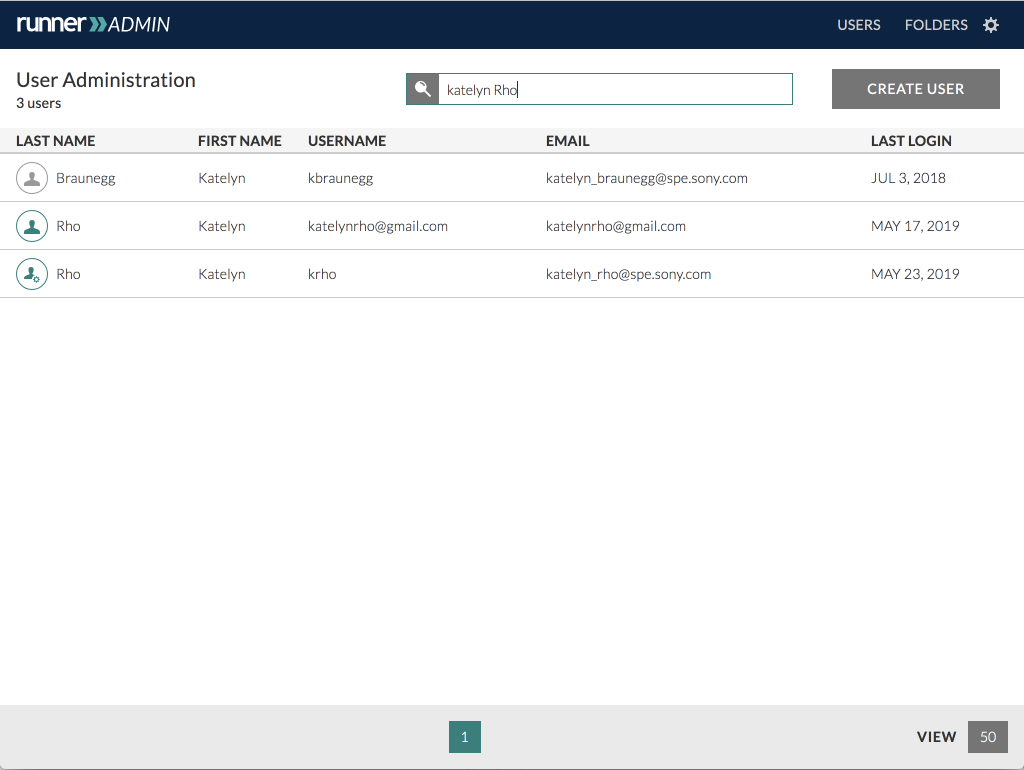Go to the USERS section

[x=859, y=25]
